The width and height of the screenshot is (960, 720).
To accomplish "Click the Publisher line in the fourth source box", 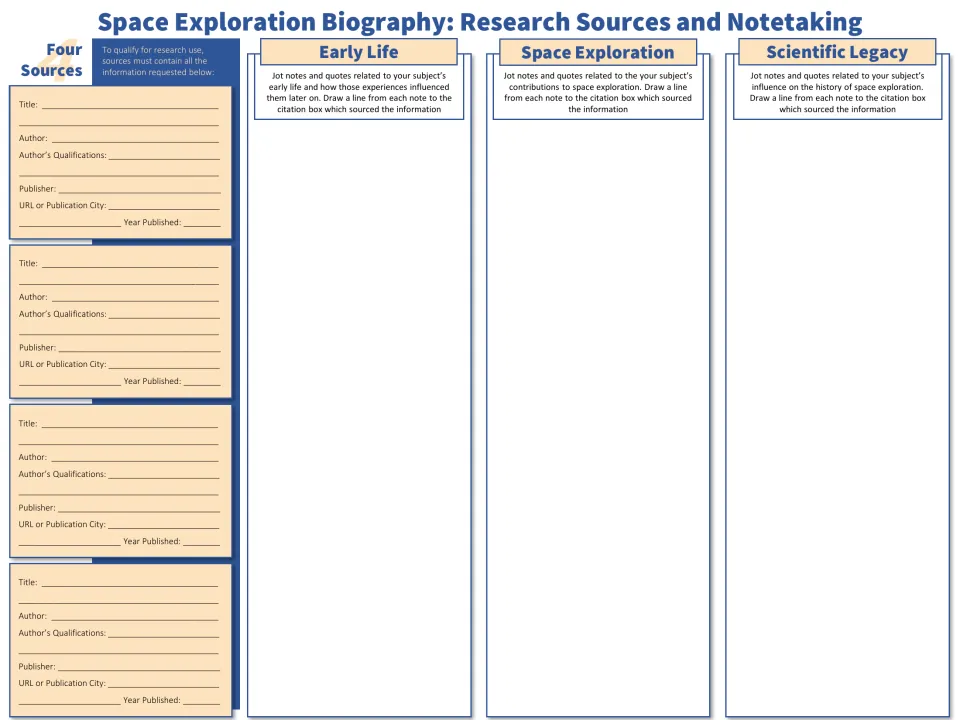I will click(140, 666).
